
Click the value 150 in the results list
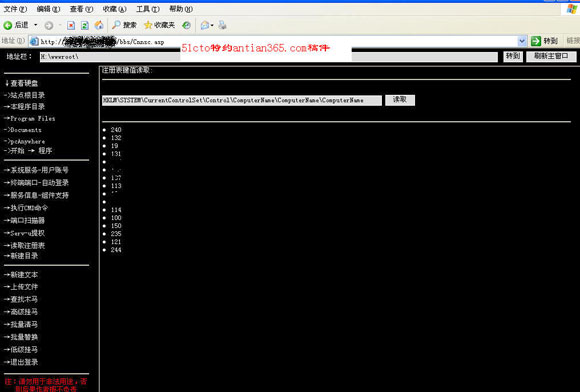point(116,226)
